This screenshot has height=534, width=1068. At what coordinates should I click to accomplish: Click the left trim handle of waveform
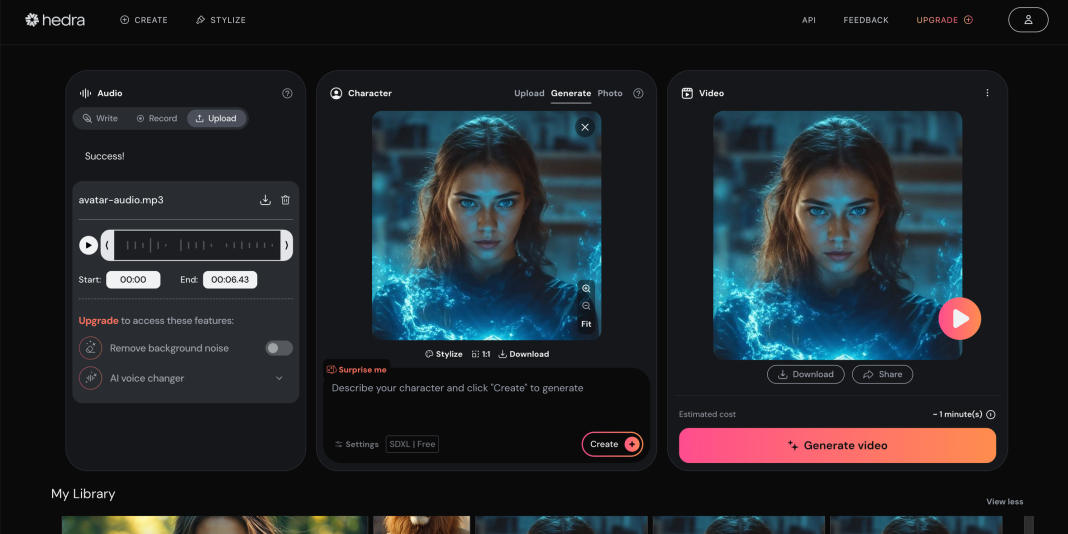coord(107,245)
